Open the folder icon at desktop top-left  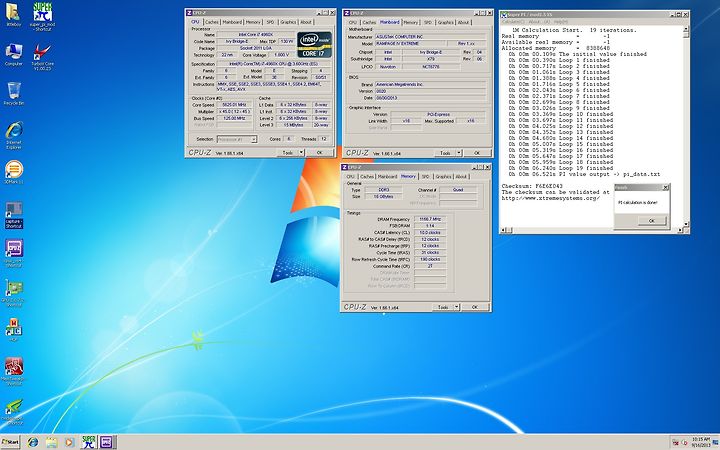[13, 15]
